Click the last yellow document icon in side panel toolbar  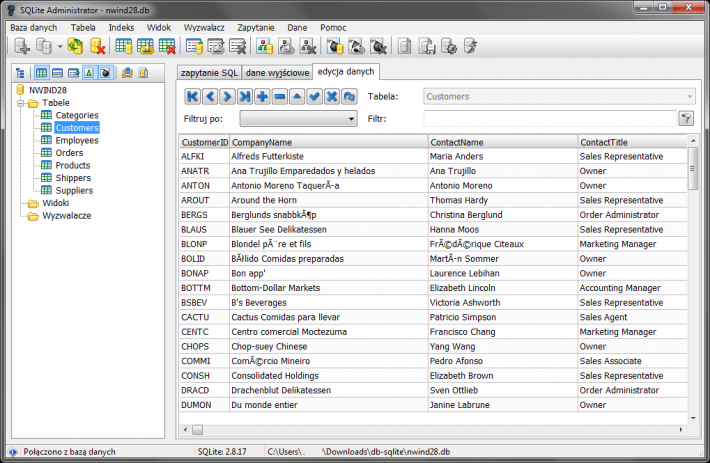(143, 73)
